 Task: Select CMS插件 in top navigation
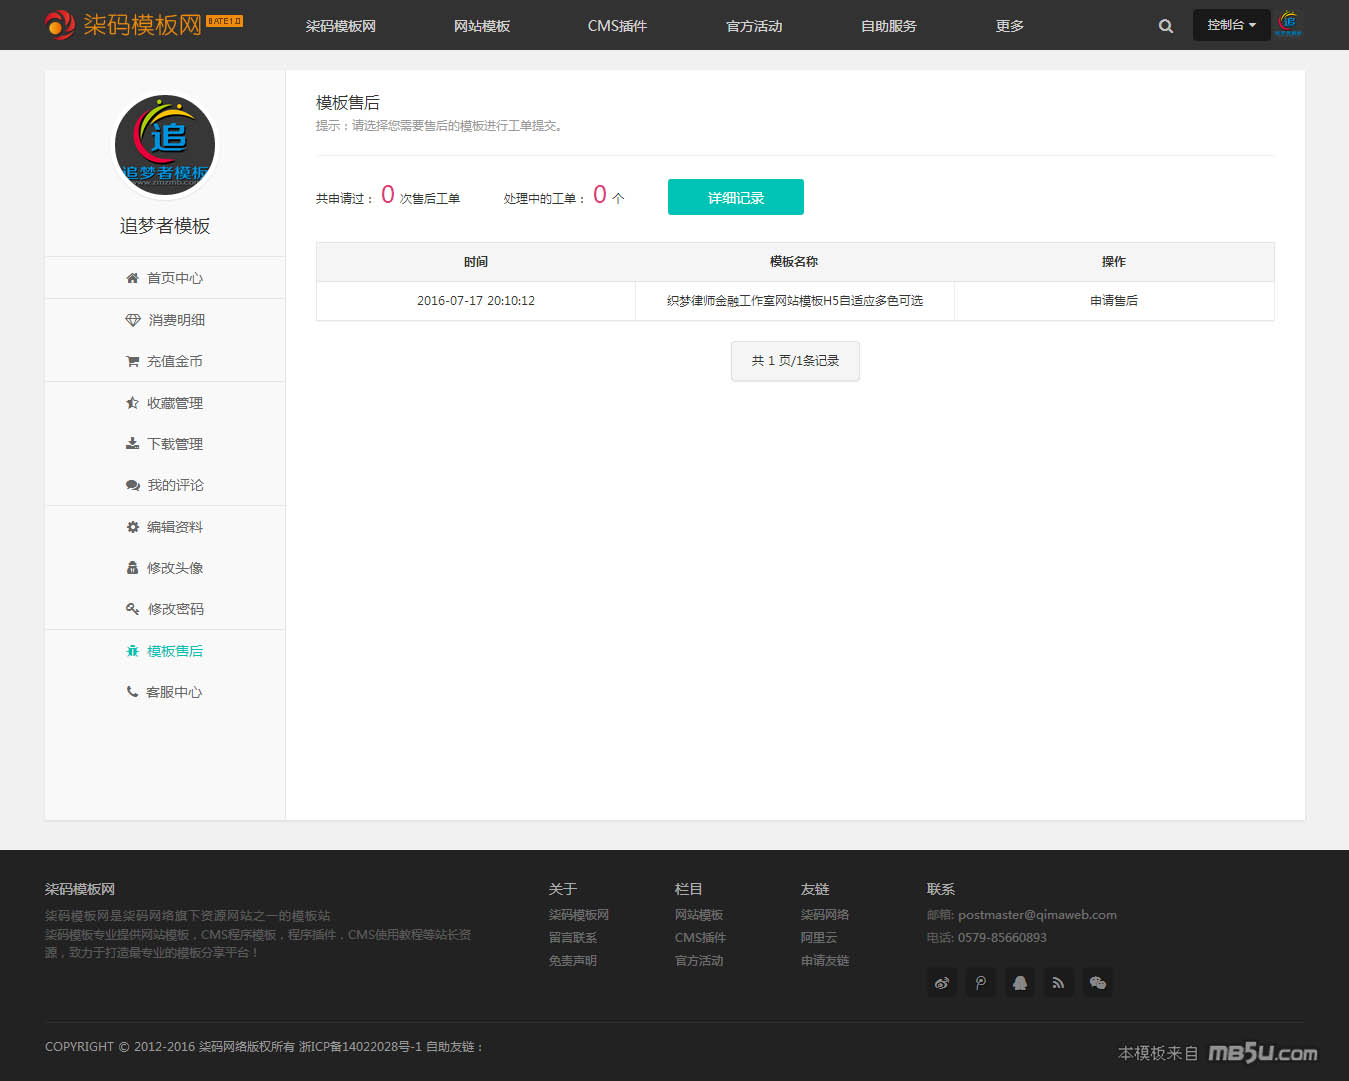click(x=617, y=26)
